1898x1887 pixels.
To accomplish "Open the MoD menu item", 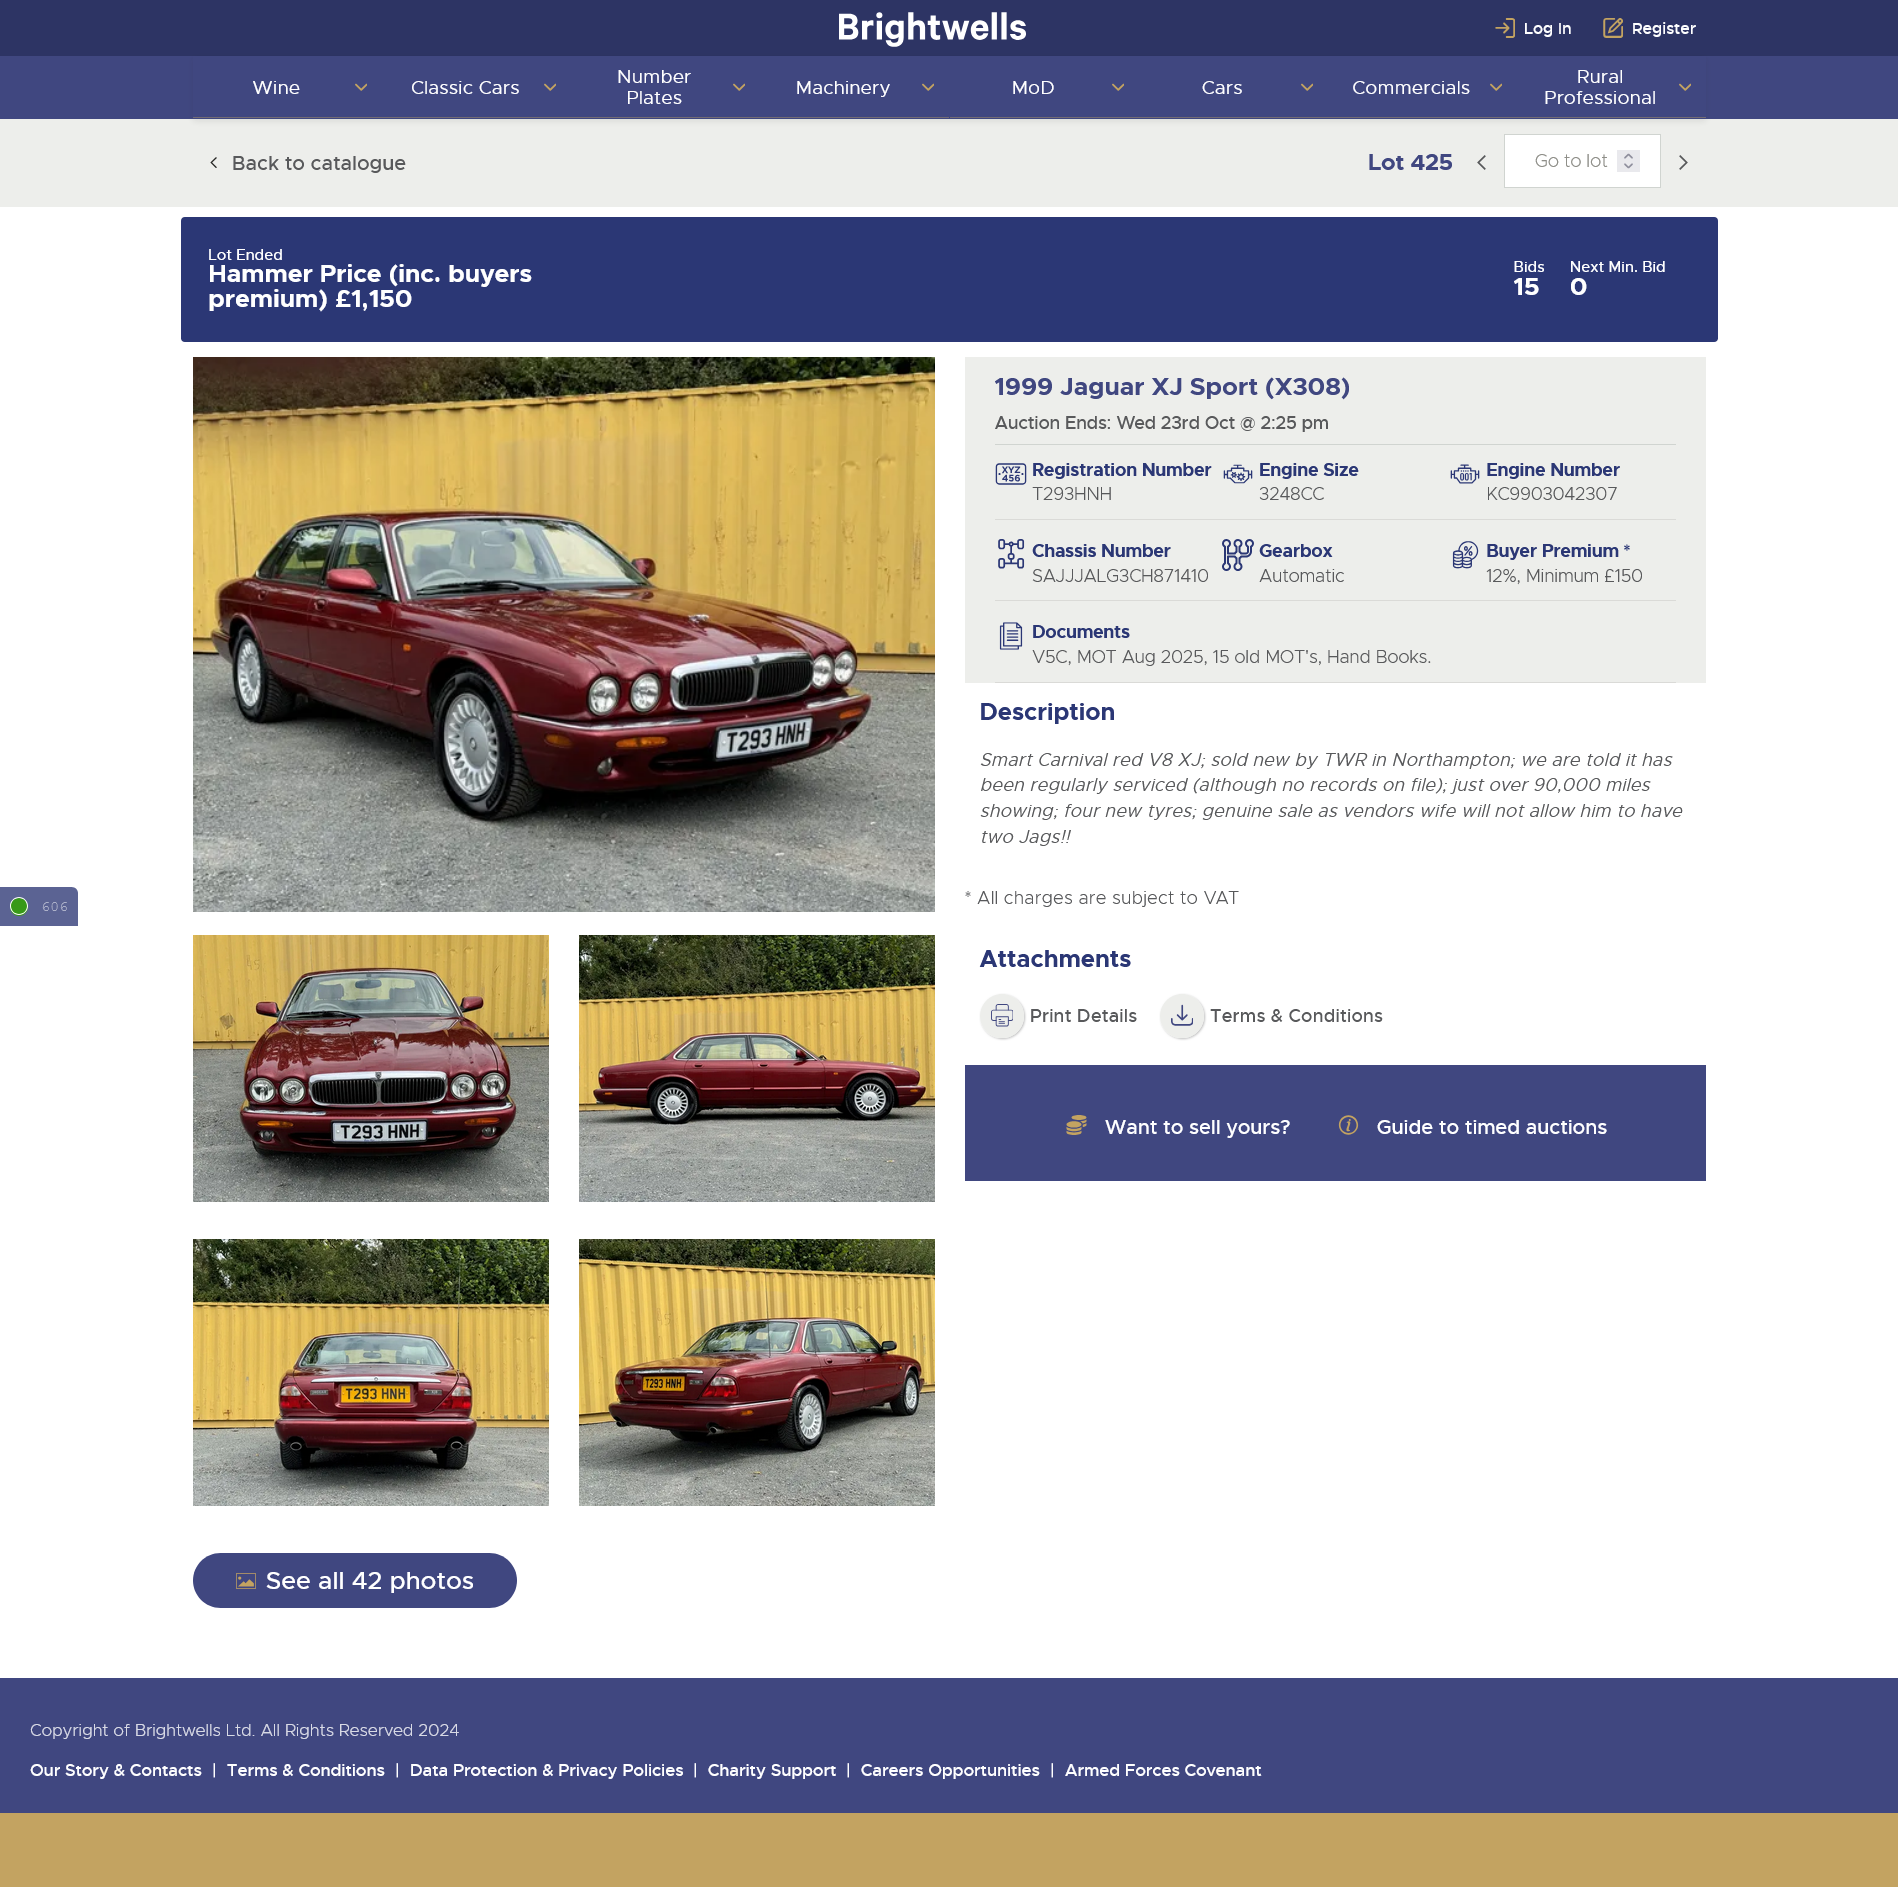I will [1033, 87].
